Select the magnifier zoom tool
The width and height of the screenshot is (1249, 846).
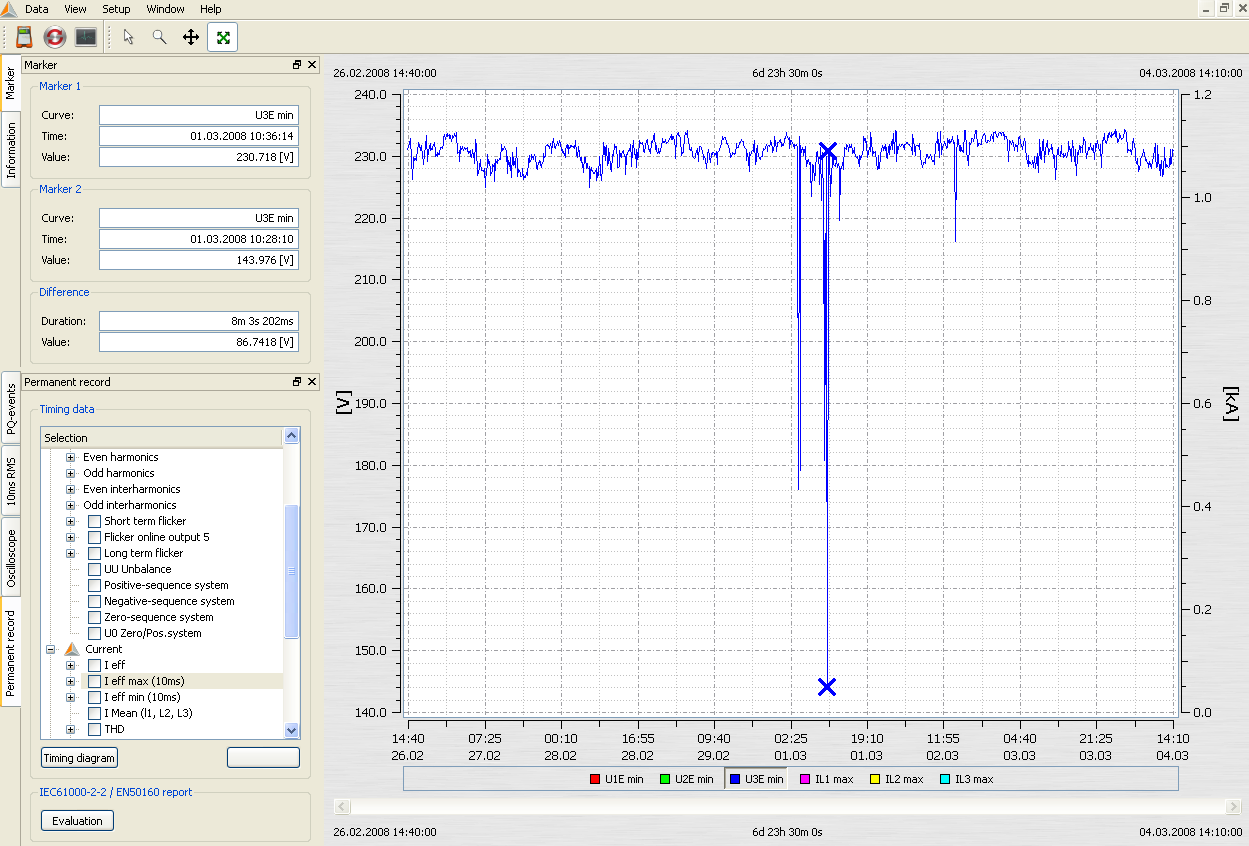pos(159,37)
